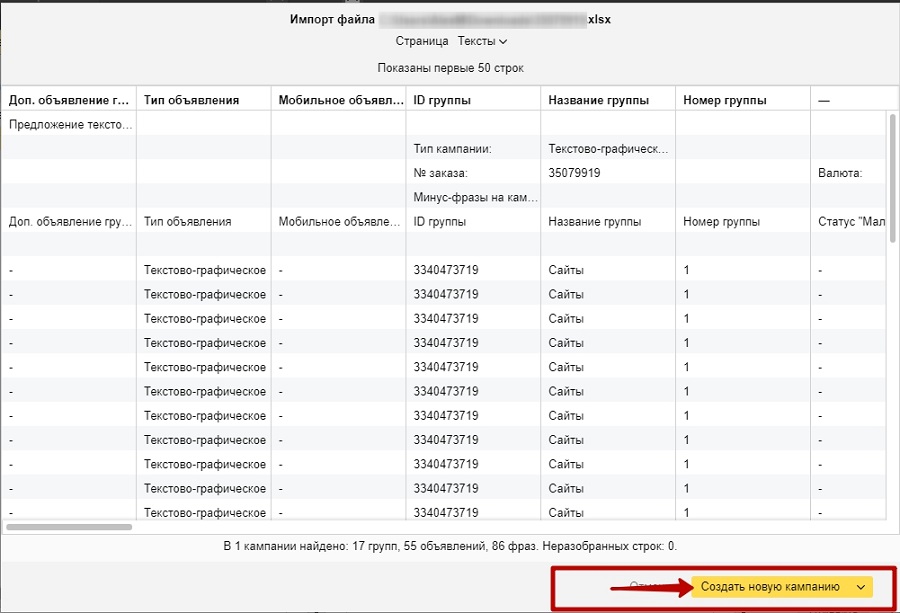900x613 pixels.
Task: Click the Статус "Мал… header cell in the table
Action: (848, 222)
